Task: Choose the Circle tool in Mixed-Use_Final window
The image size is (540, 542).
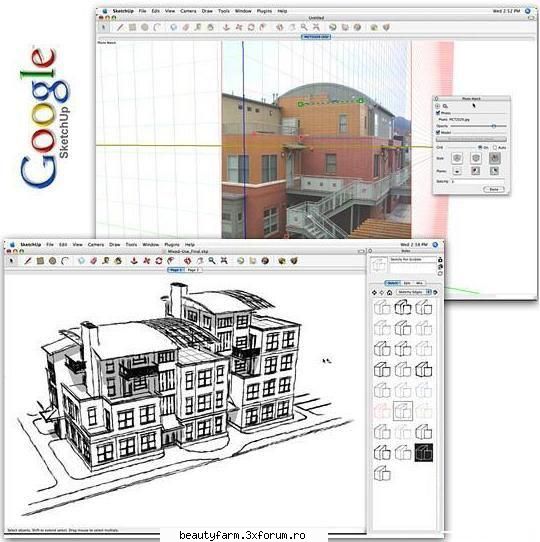Action: pyautogui.click(x=52, y=261)
